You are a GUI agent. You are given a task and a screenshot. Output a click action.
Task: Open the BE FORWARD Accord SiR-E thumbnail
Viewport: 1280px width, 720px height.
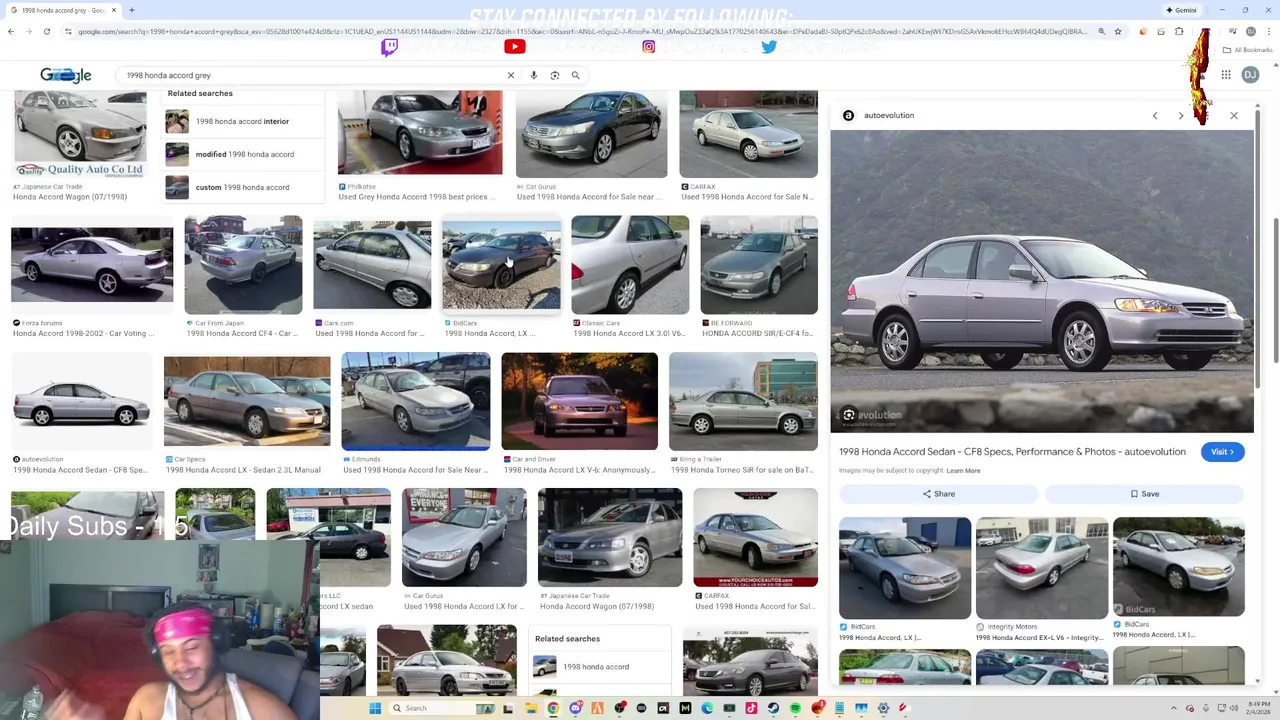tap(759, 265)
